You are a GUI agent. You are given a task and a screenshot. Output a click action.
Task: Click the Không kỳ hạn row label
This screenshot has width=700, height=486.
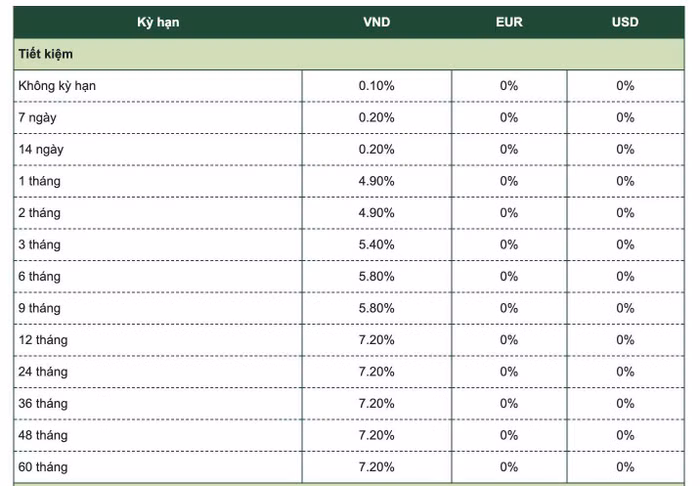pyautogui.click(x=57, y=86)
